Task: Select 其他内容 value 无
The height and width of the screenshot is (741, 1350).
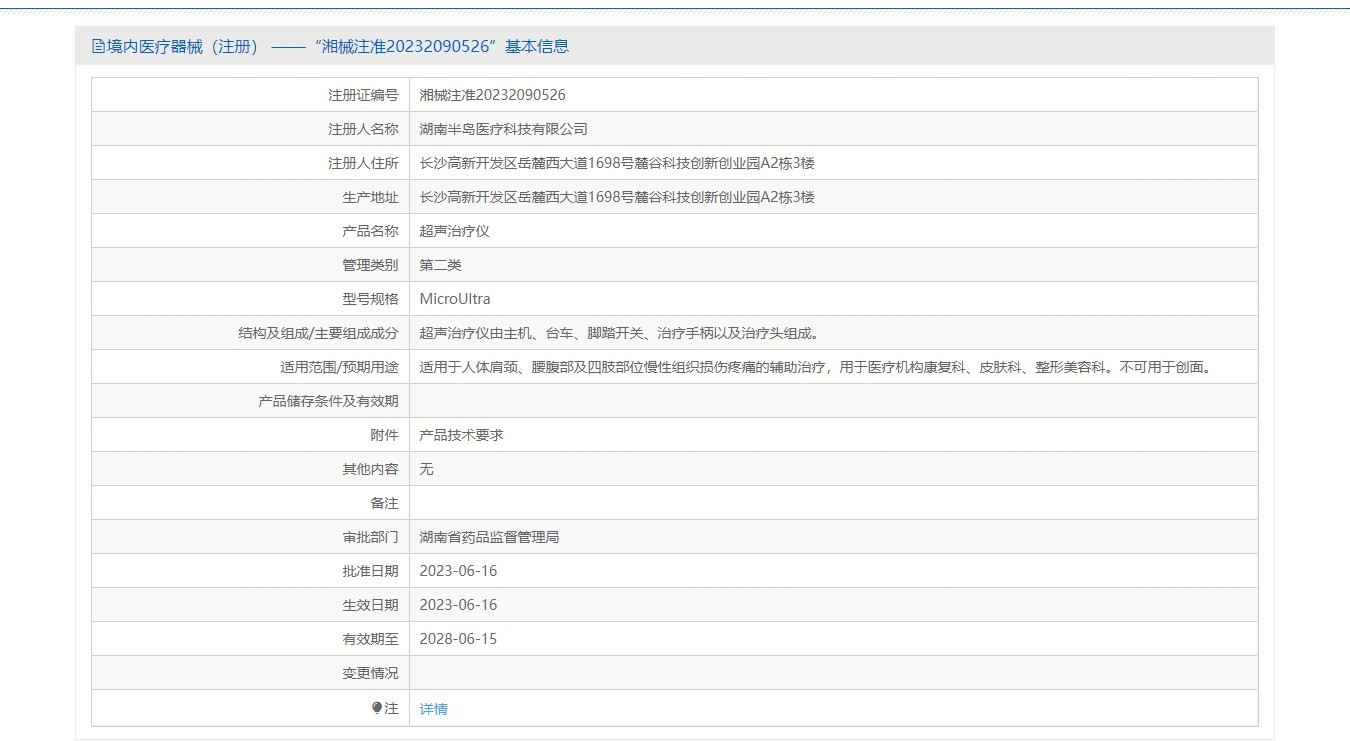Action: point(426,469)
